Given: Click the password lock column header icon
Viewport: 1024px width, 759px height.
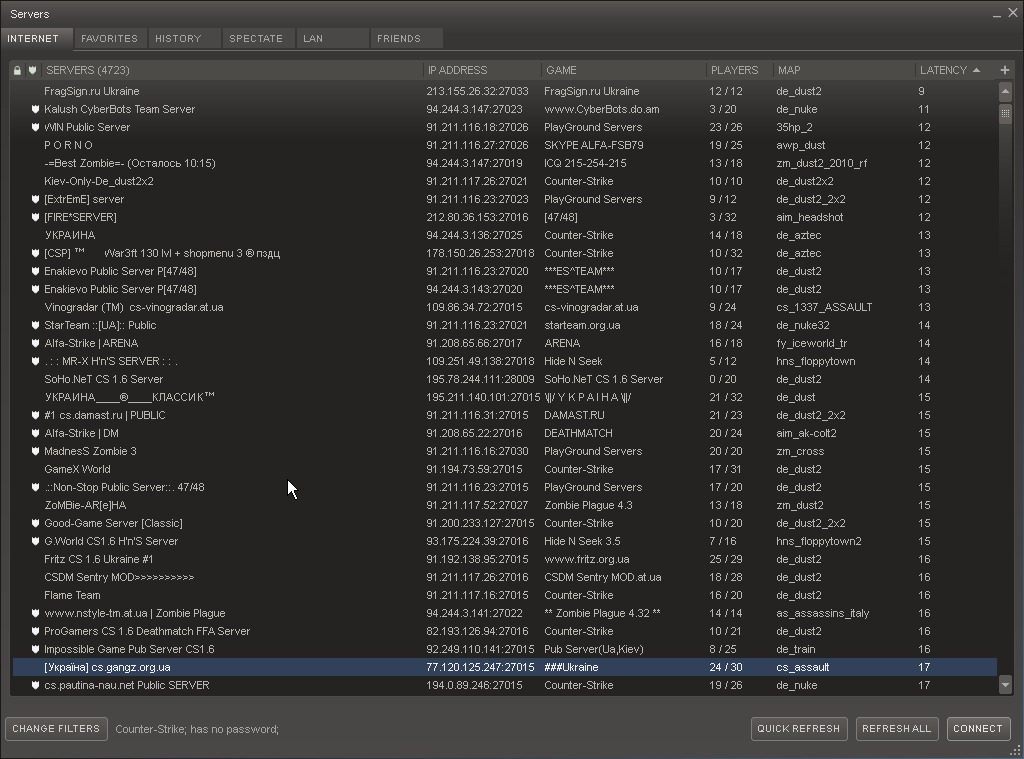Looking at the screenshot, I should (17, 70).
